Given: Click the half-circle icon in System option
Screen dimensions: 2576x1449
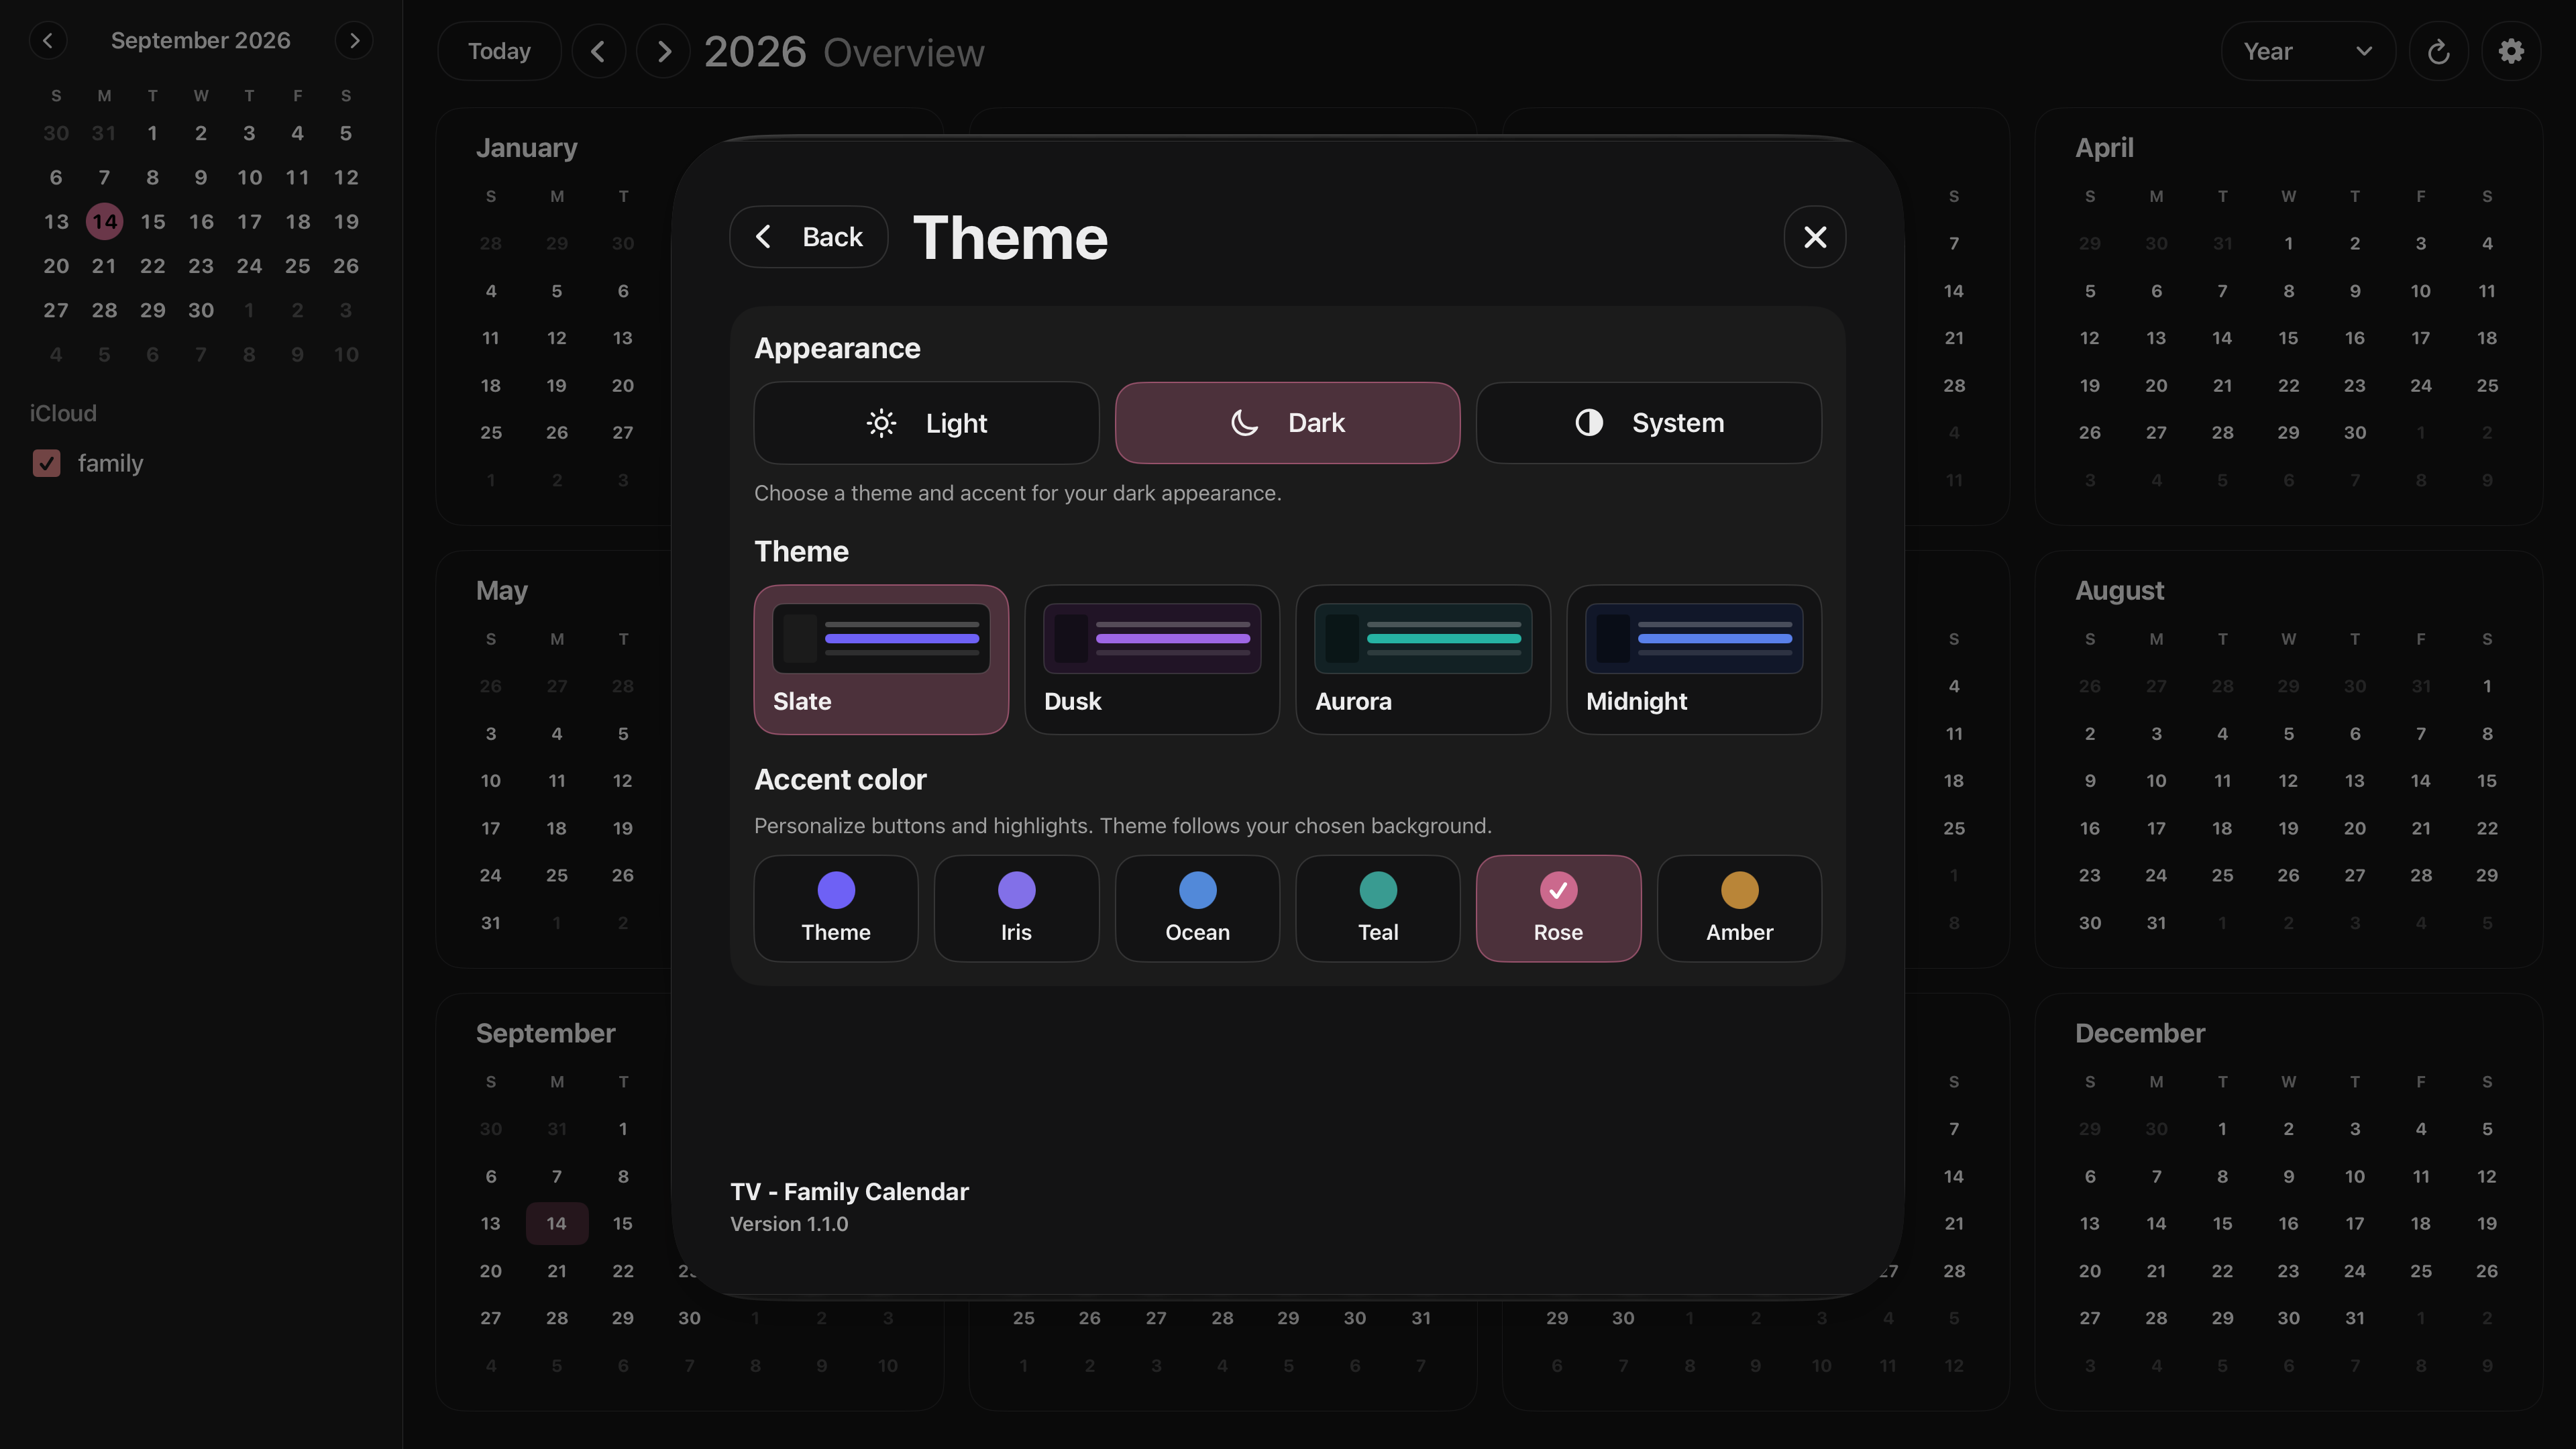Looking at the screenshot, I should tap(1589, 423).
